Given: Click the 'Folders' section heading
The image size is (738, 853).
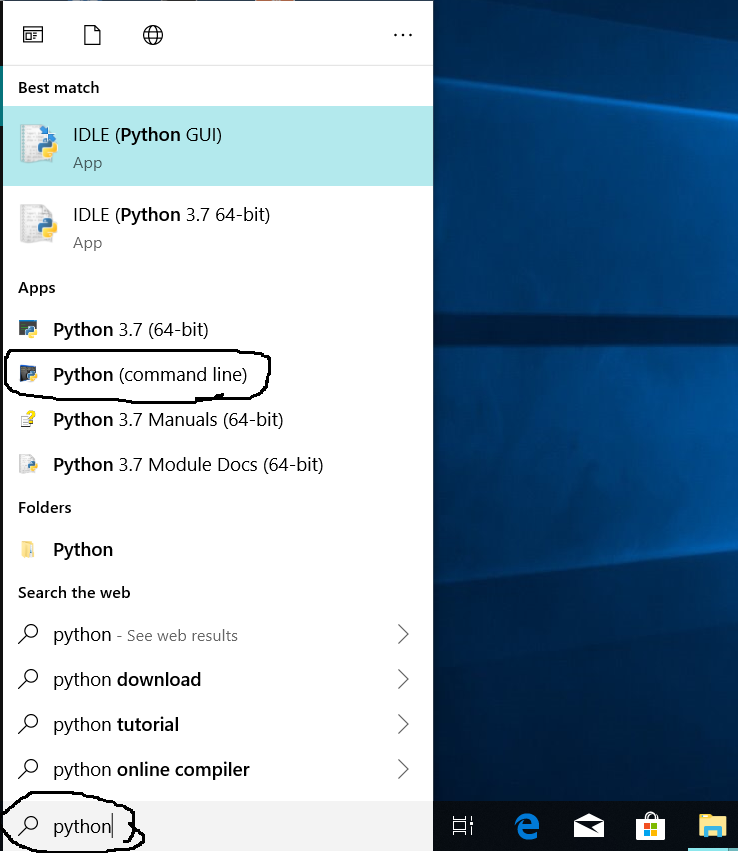Looking at the screenshot, I should click(45, 508).
